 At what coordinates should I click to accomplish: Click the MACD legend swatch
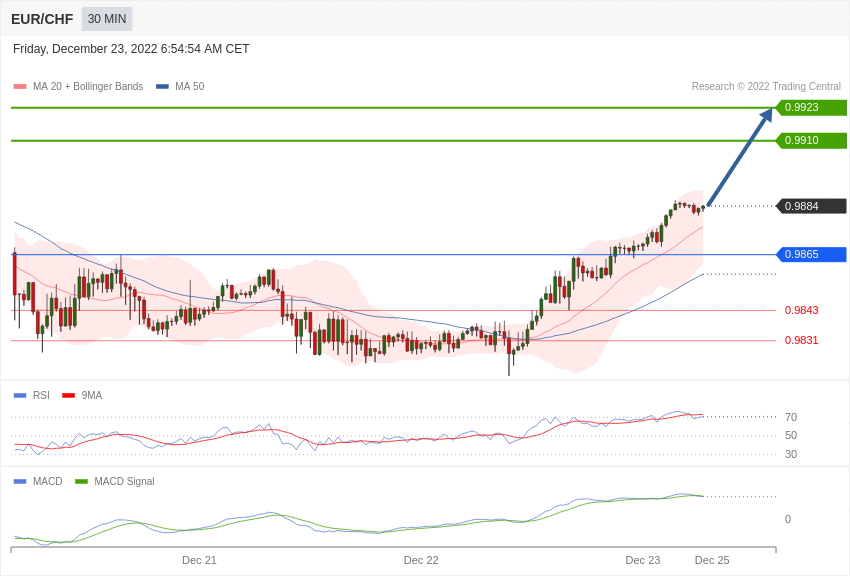point(20,482)
